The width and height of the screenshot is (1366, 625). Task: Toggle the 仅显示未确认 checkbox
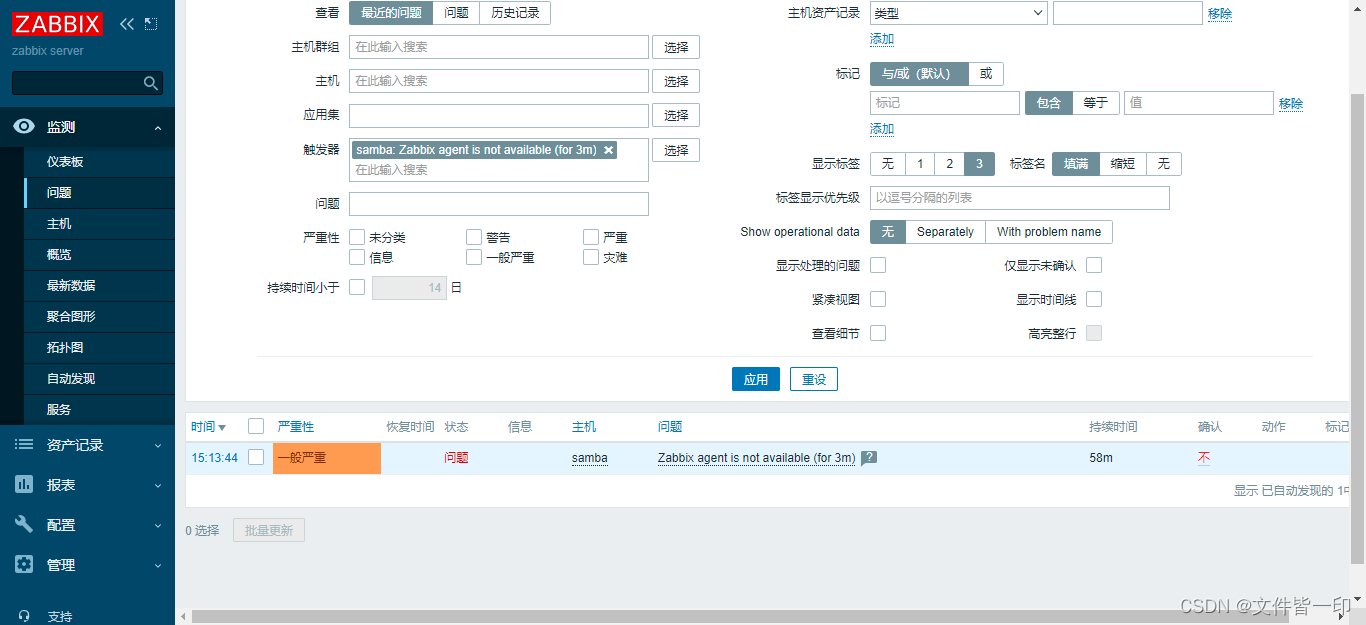(x=1094, y=265)
